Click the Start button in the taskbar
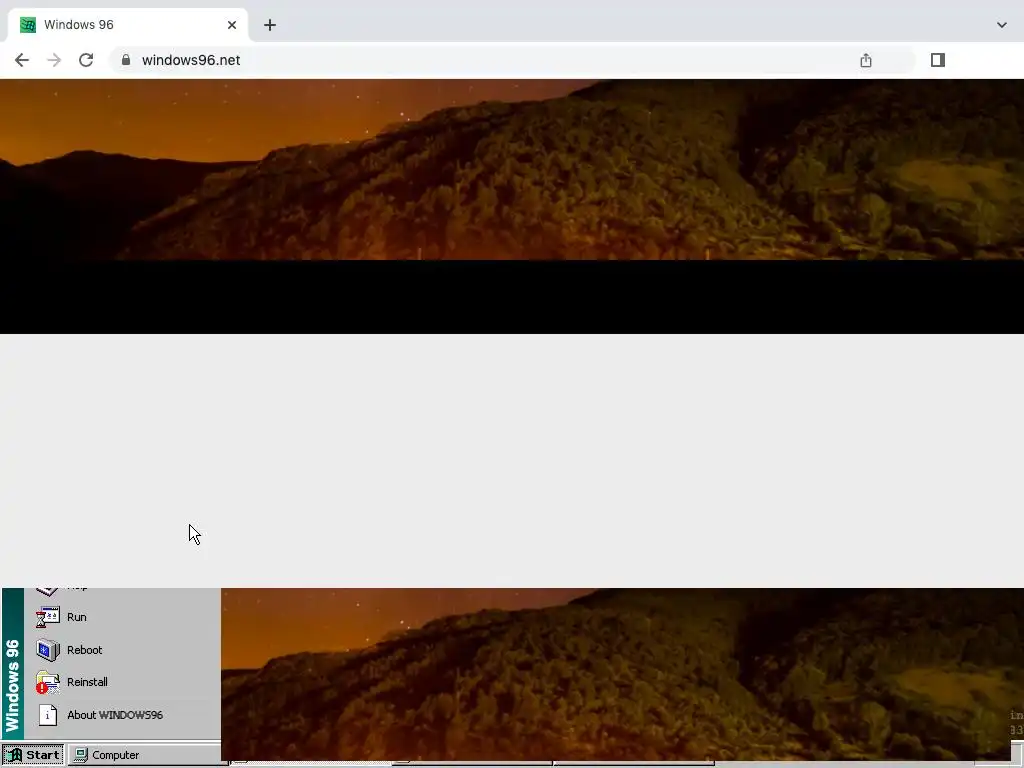1024x768 pixels. click(x=33, y=755)
